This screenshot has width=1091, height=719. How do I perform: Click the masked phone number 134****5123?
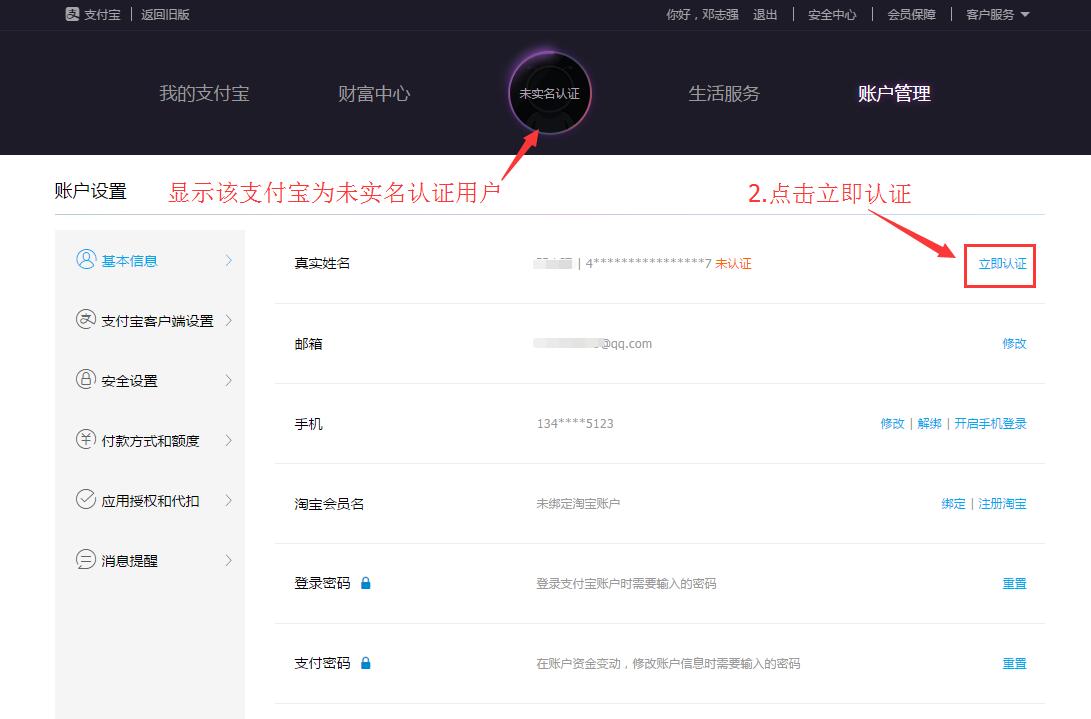coord(575,423)
